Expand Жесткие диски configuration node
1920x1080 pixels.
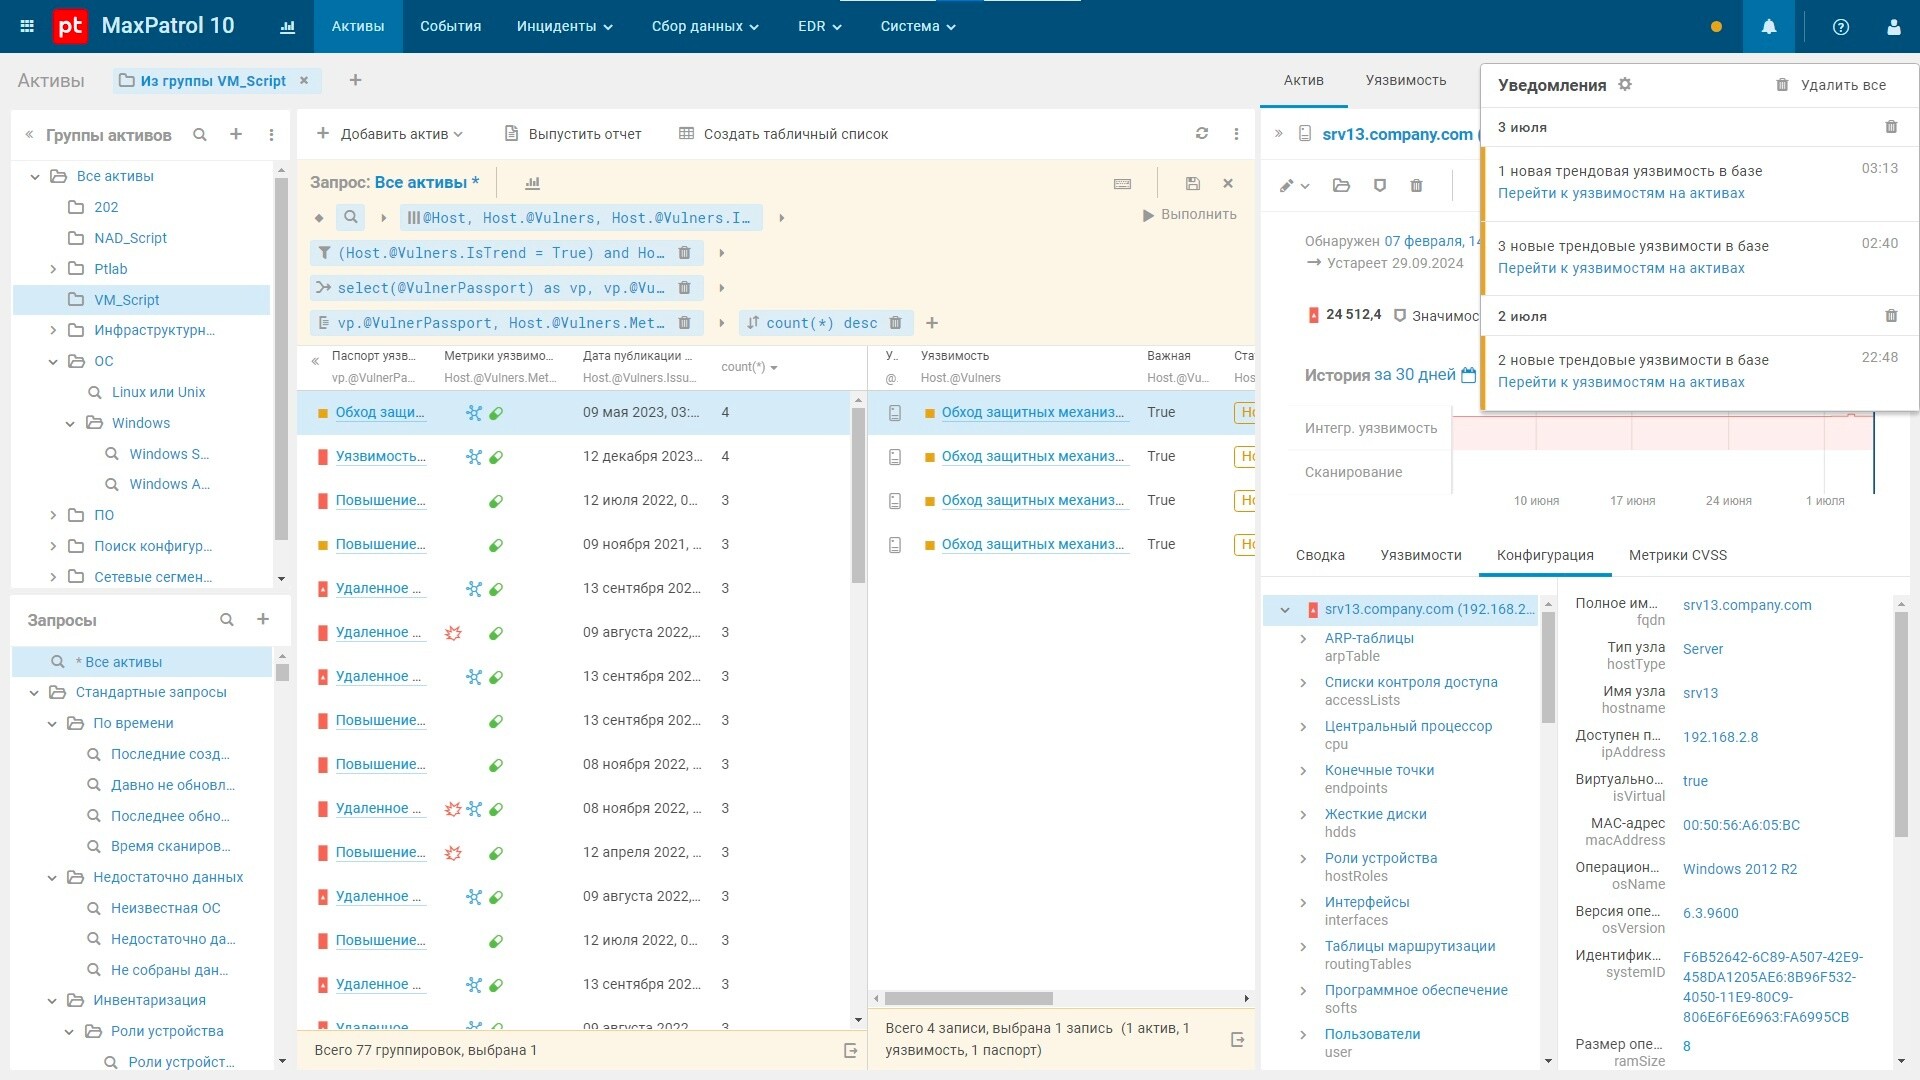tap(1303, 815)
